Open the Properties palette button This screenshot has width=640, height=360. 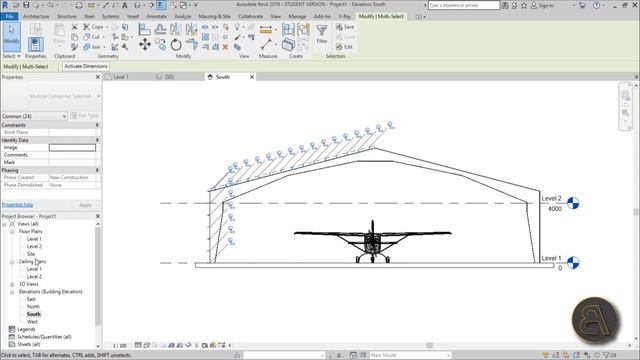pyautogui.click(x=36, y=44)
